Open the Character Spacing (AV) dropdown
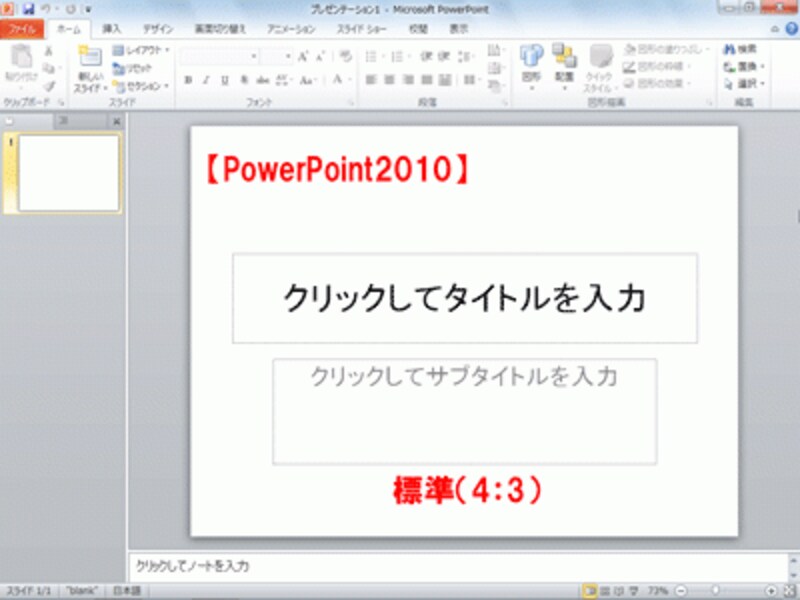 pos(282,80)
